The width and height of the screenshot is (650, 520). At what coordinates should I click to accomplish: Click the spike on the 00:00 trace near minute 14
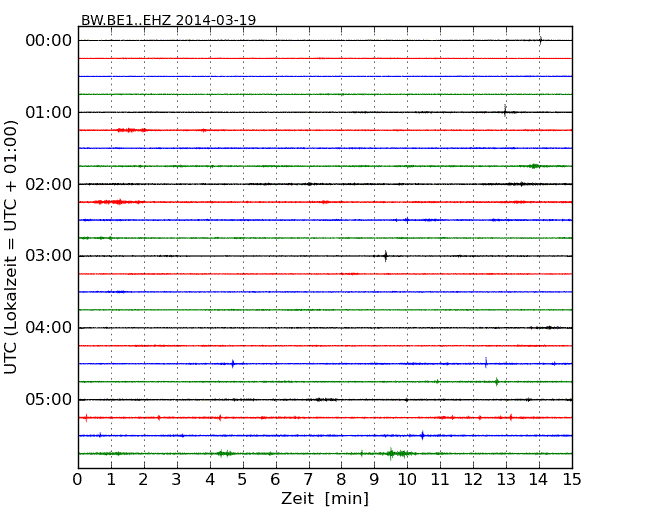(540, 40)
